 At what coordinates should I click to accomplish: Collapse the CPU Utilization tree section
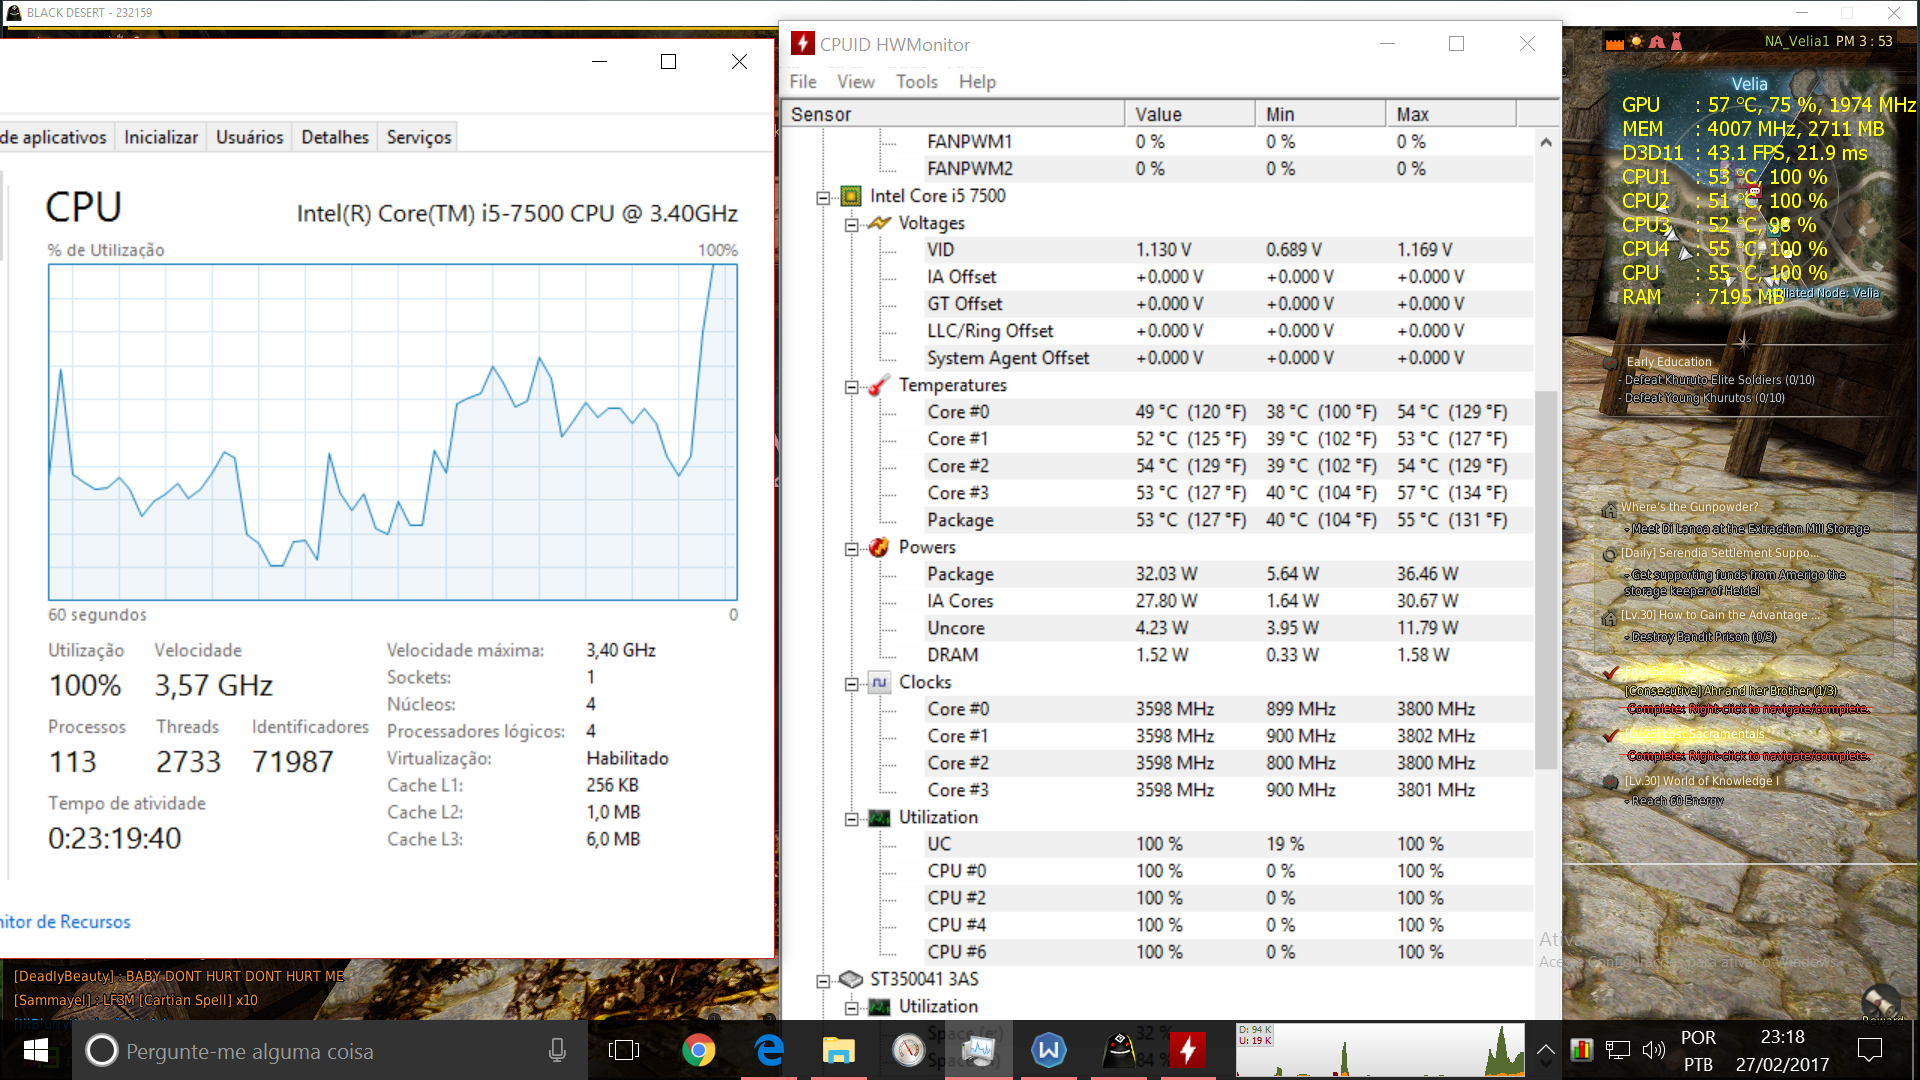[851, 818]
